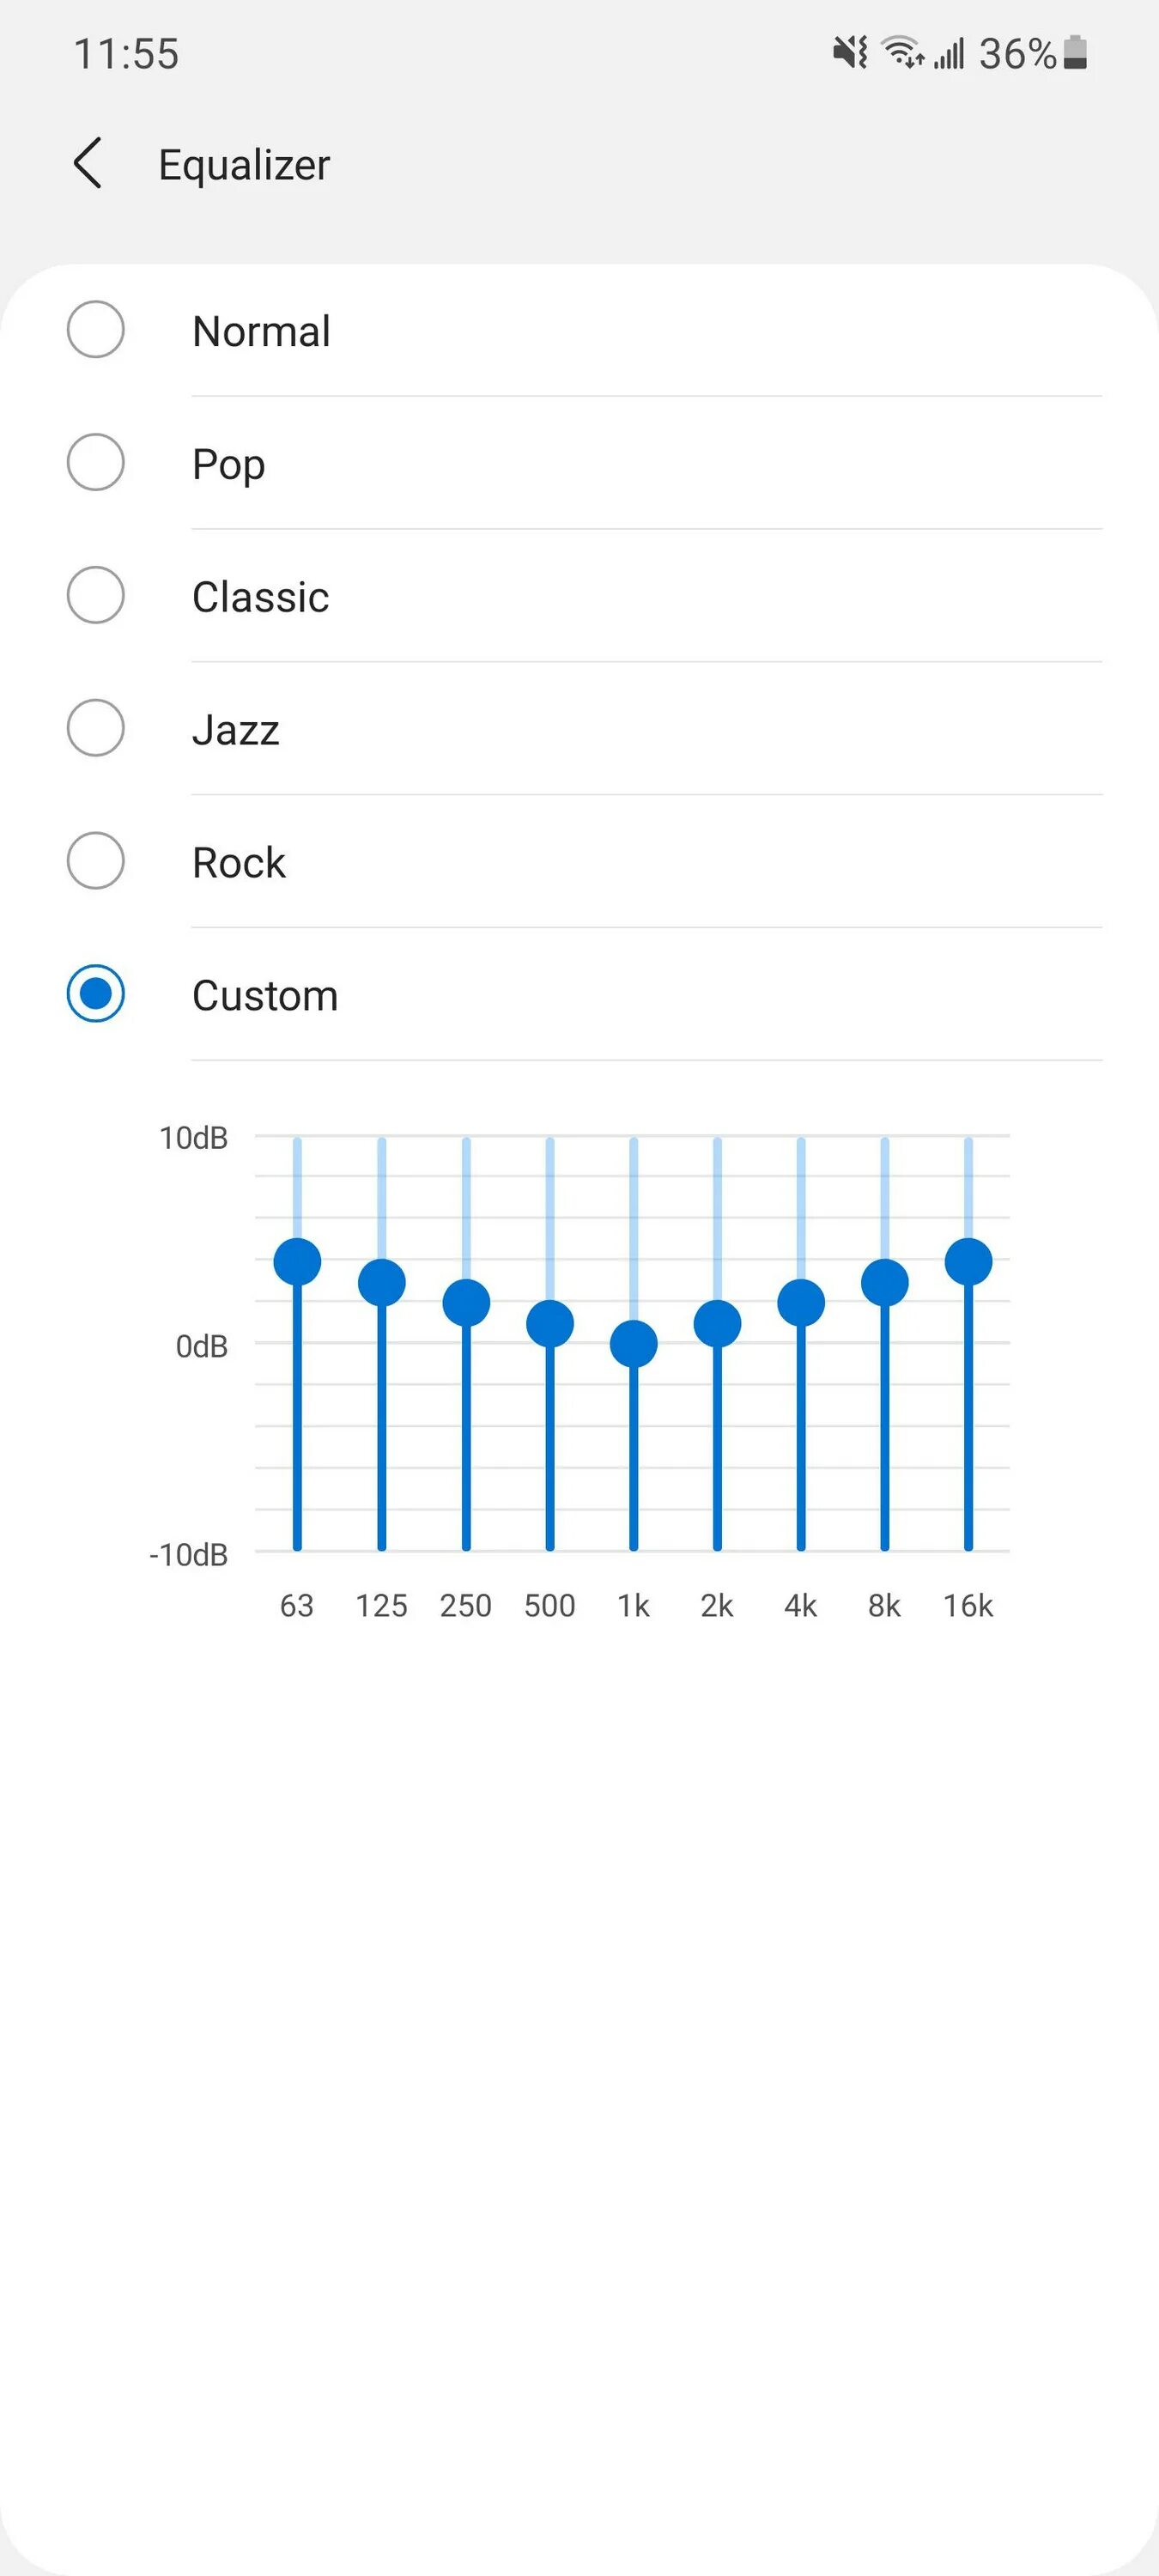Click the 63 Hz slider handle
The height and width of the screenshot is (2576, 1159).
(298, 1262)
